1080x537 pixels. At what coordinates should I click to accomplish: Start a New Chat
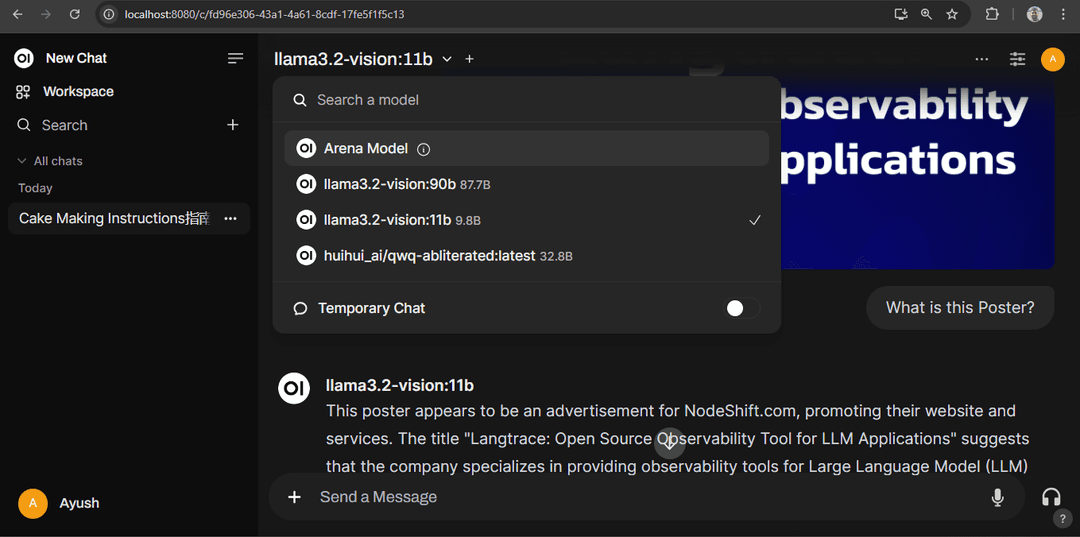76,59
